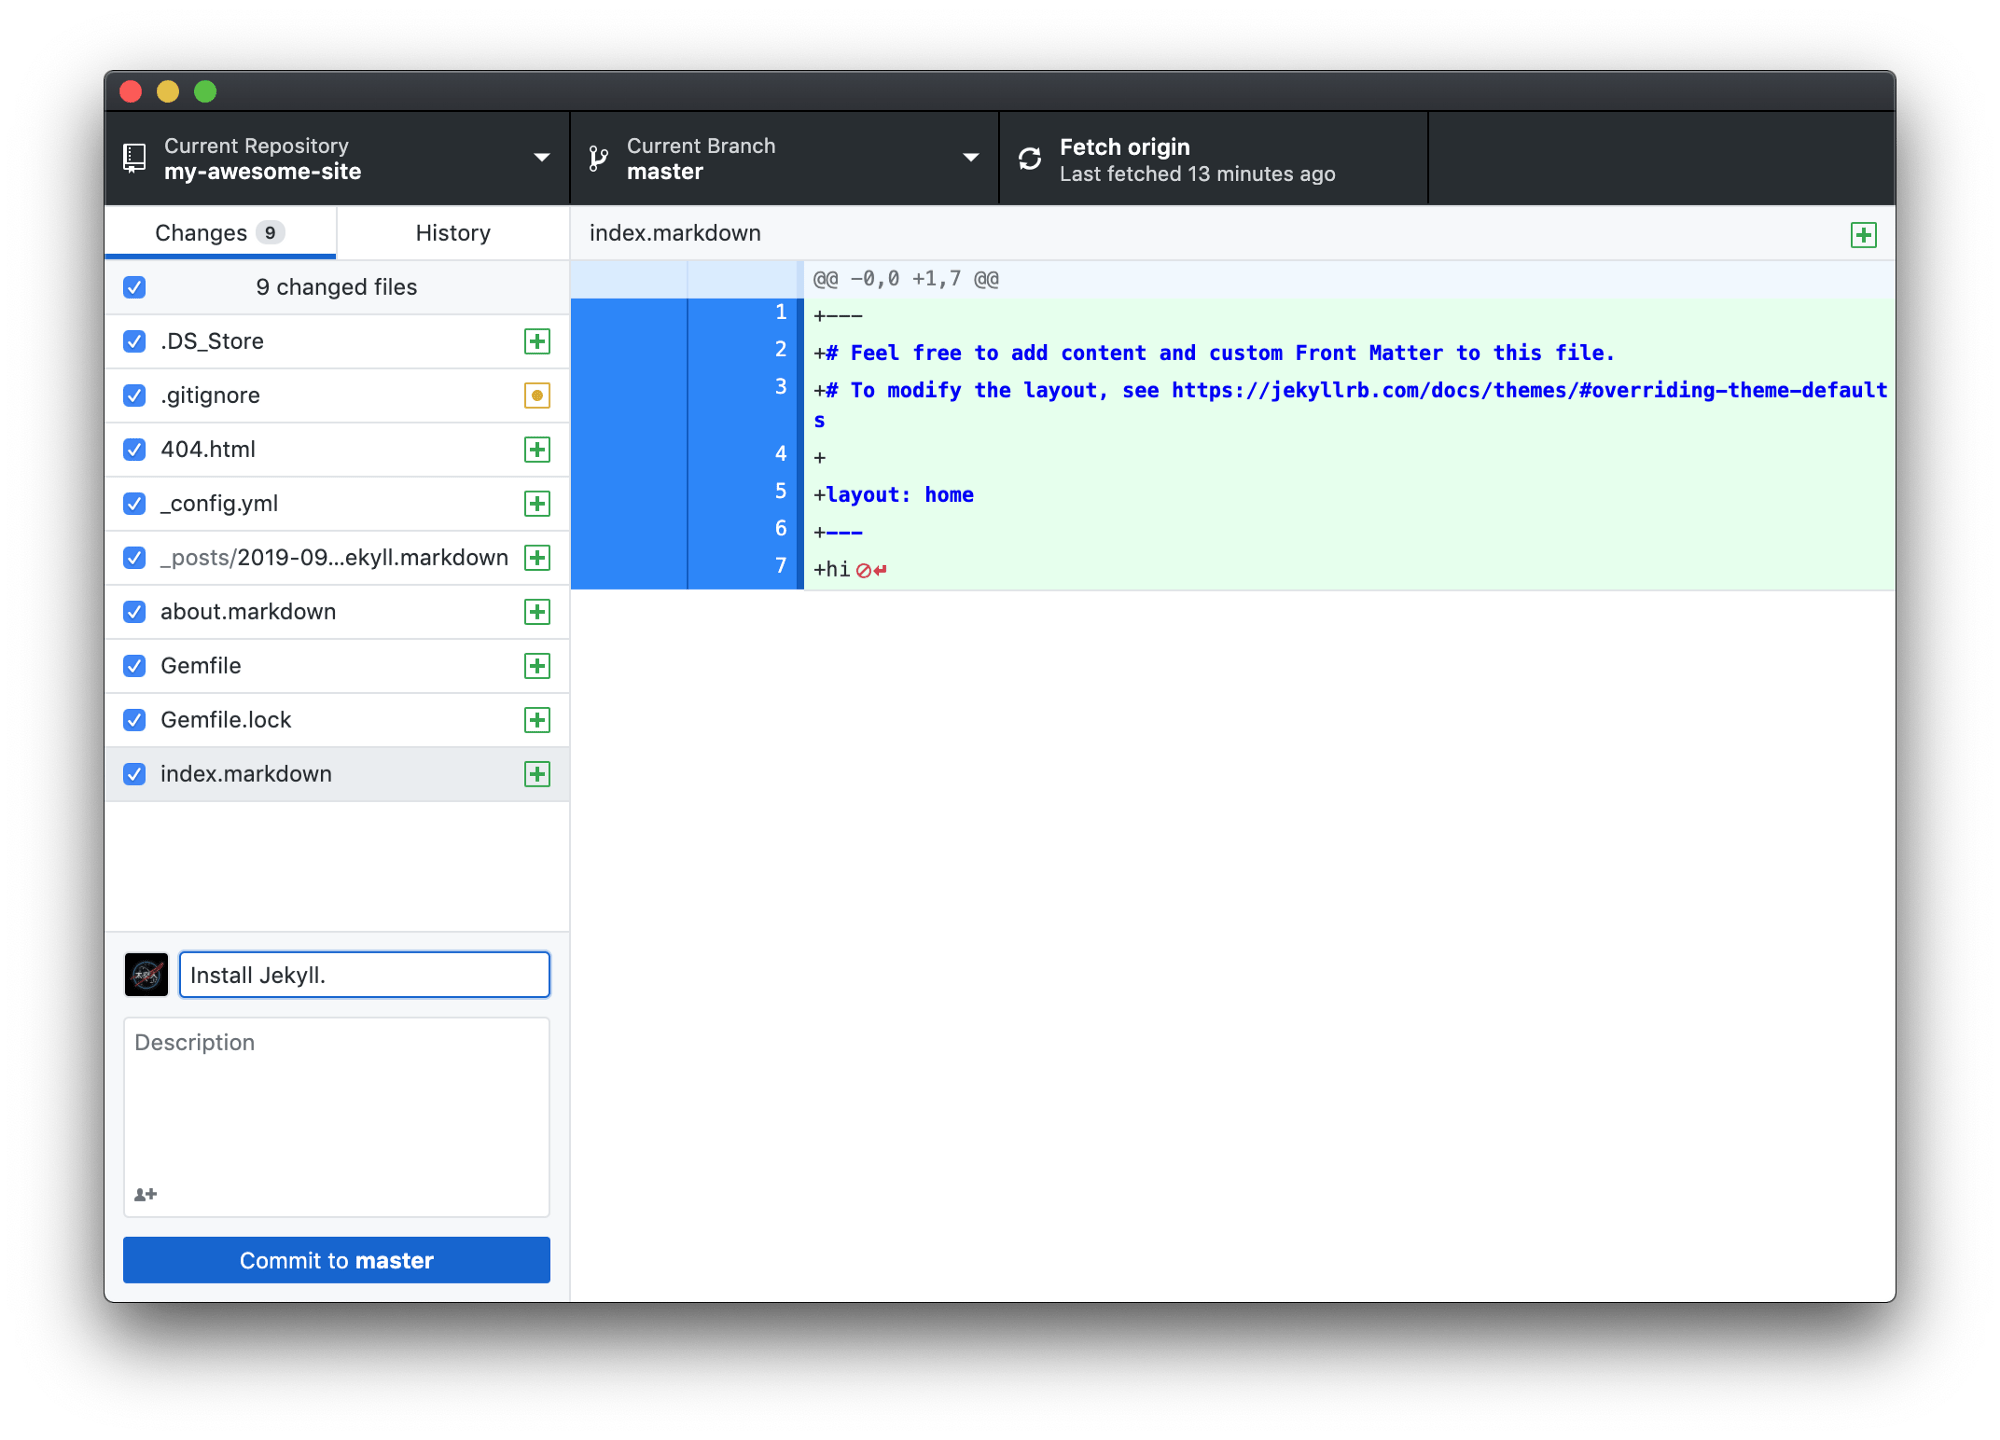Click the added status icon for _config.yml
The height and width of the screenshot is (1440, 2000).
537,503
